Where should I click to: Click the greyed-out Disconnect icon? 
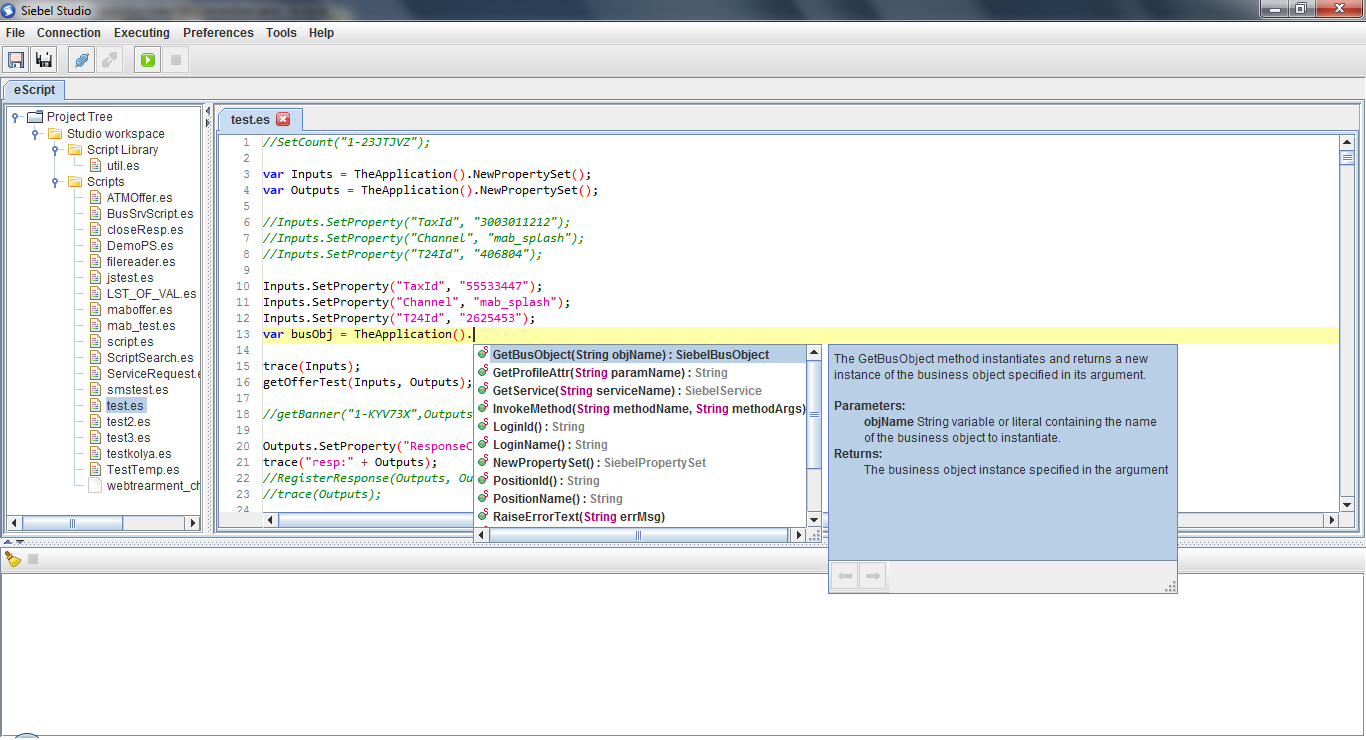110,60
